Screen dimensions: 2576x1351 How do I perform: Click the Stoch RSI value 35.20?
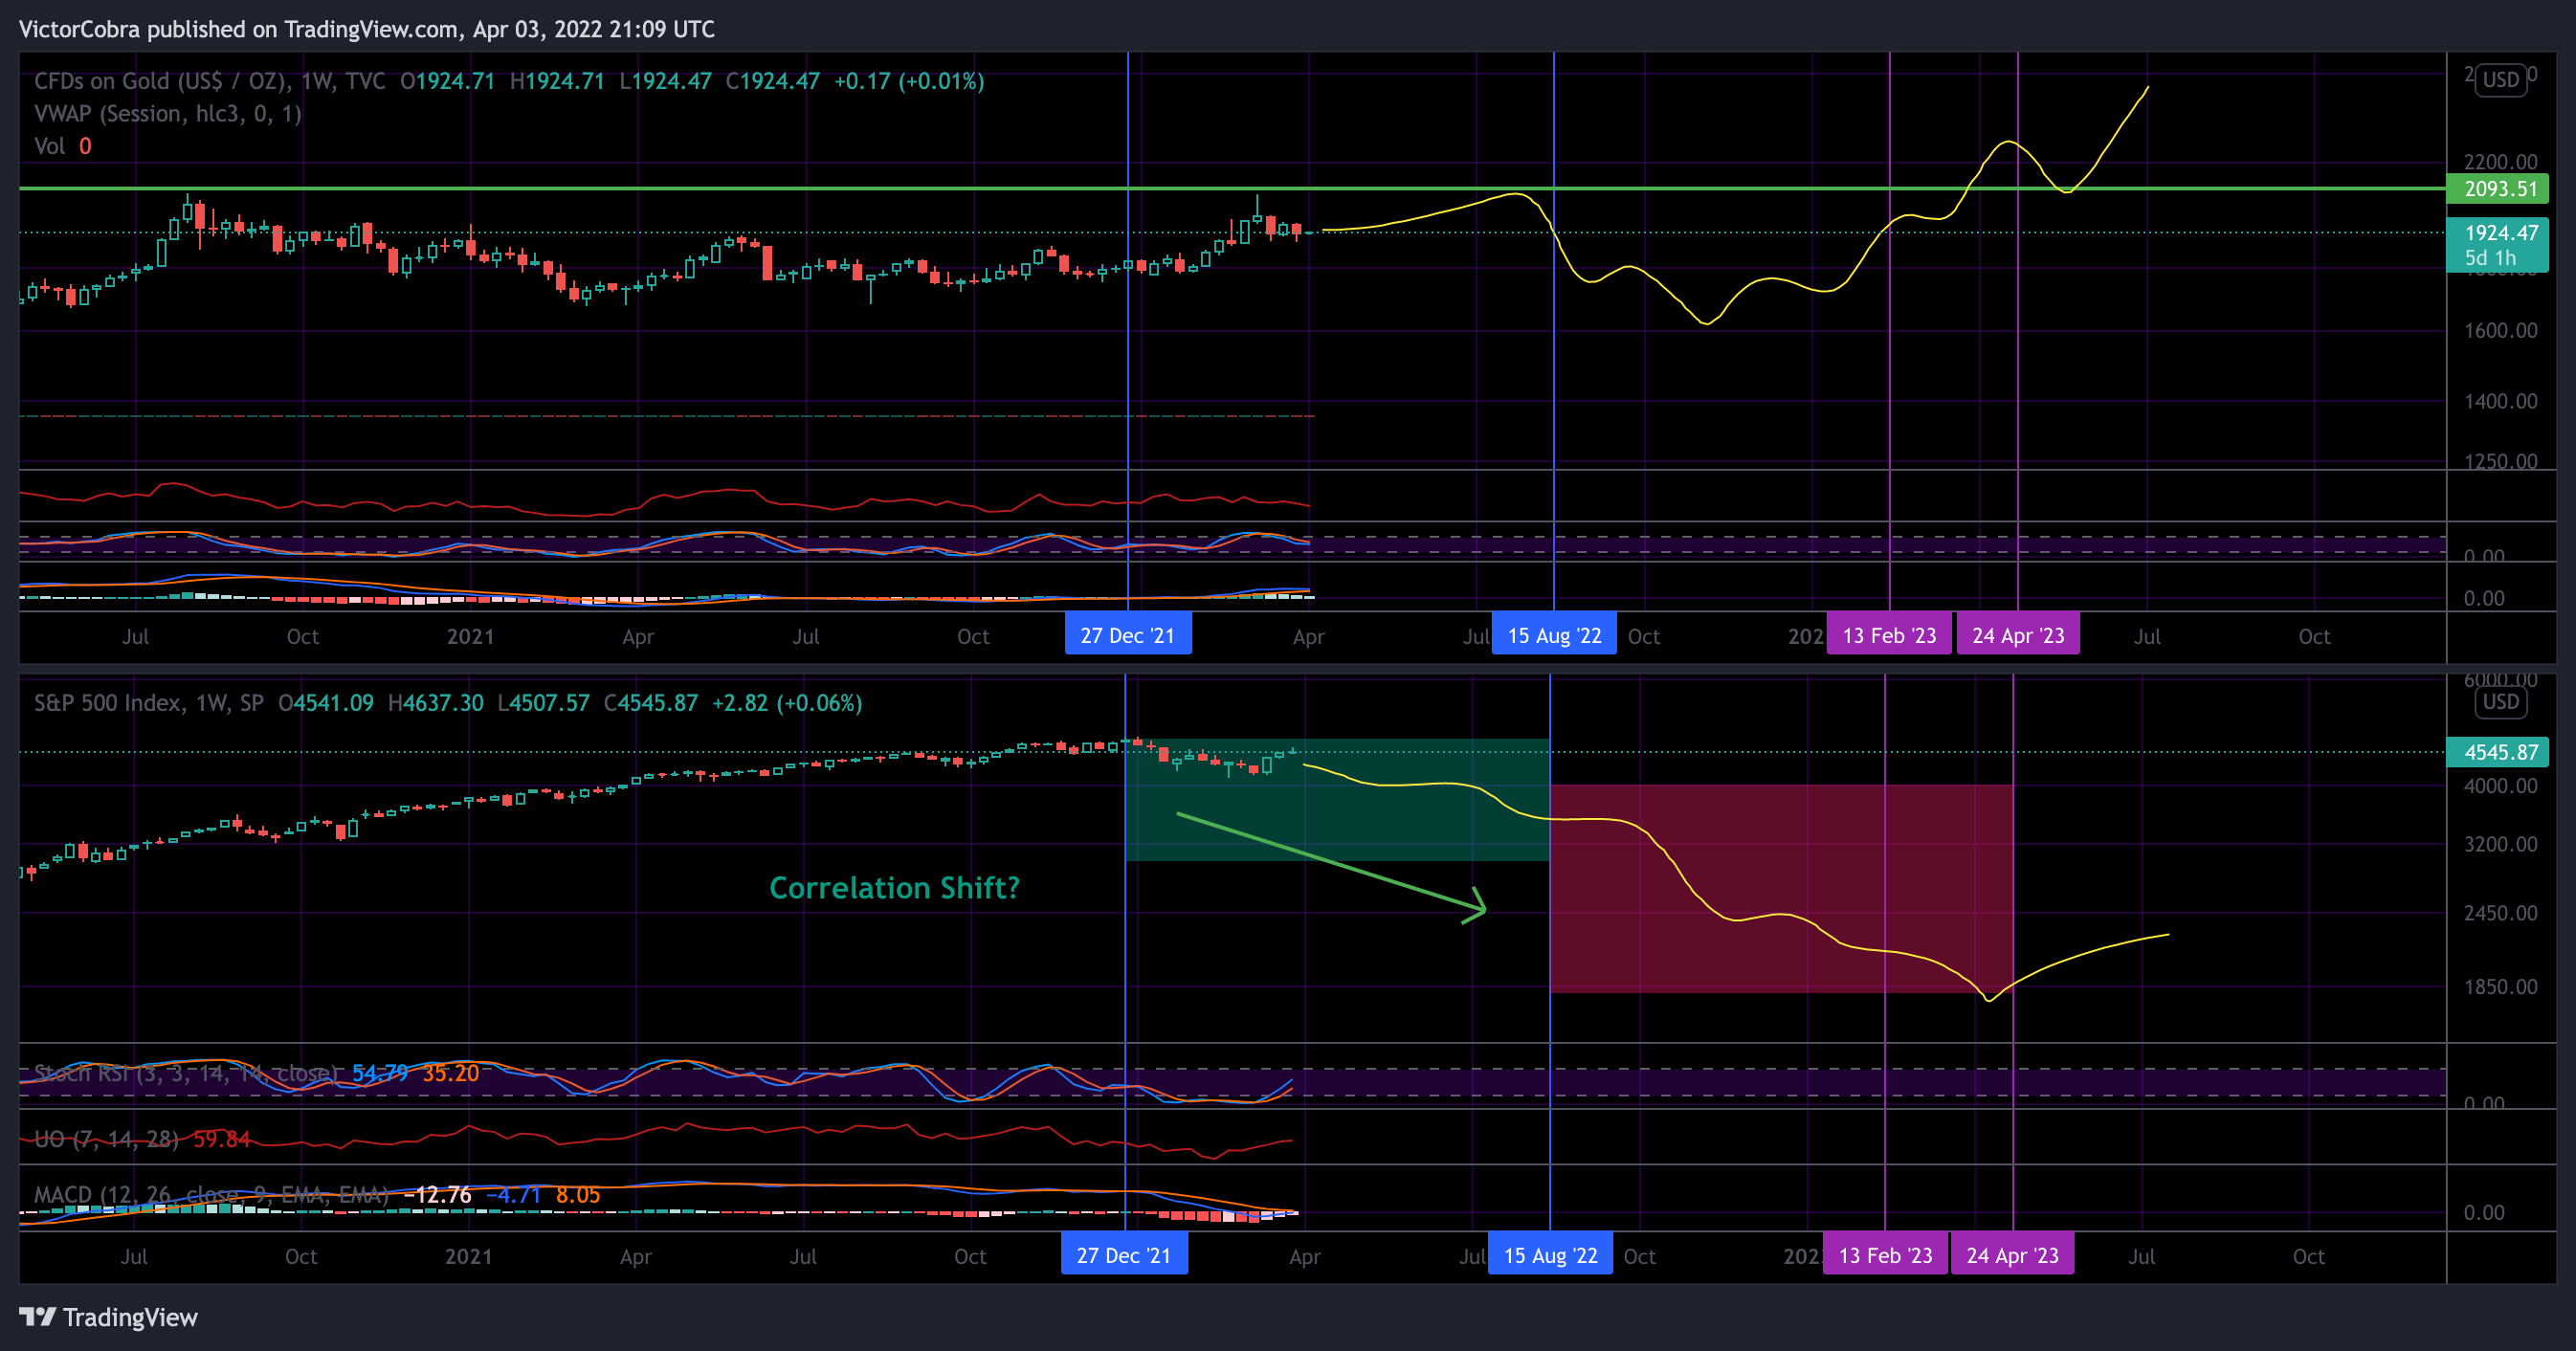tap(451, 1073)
